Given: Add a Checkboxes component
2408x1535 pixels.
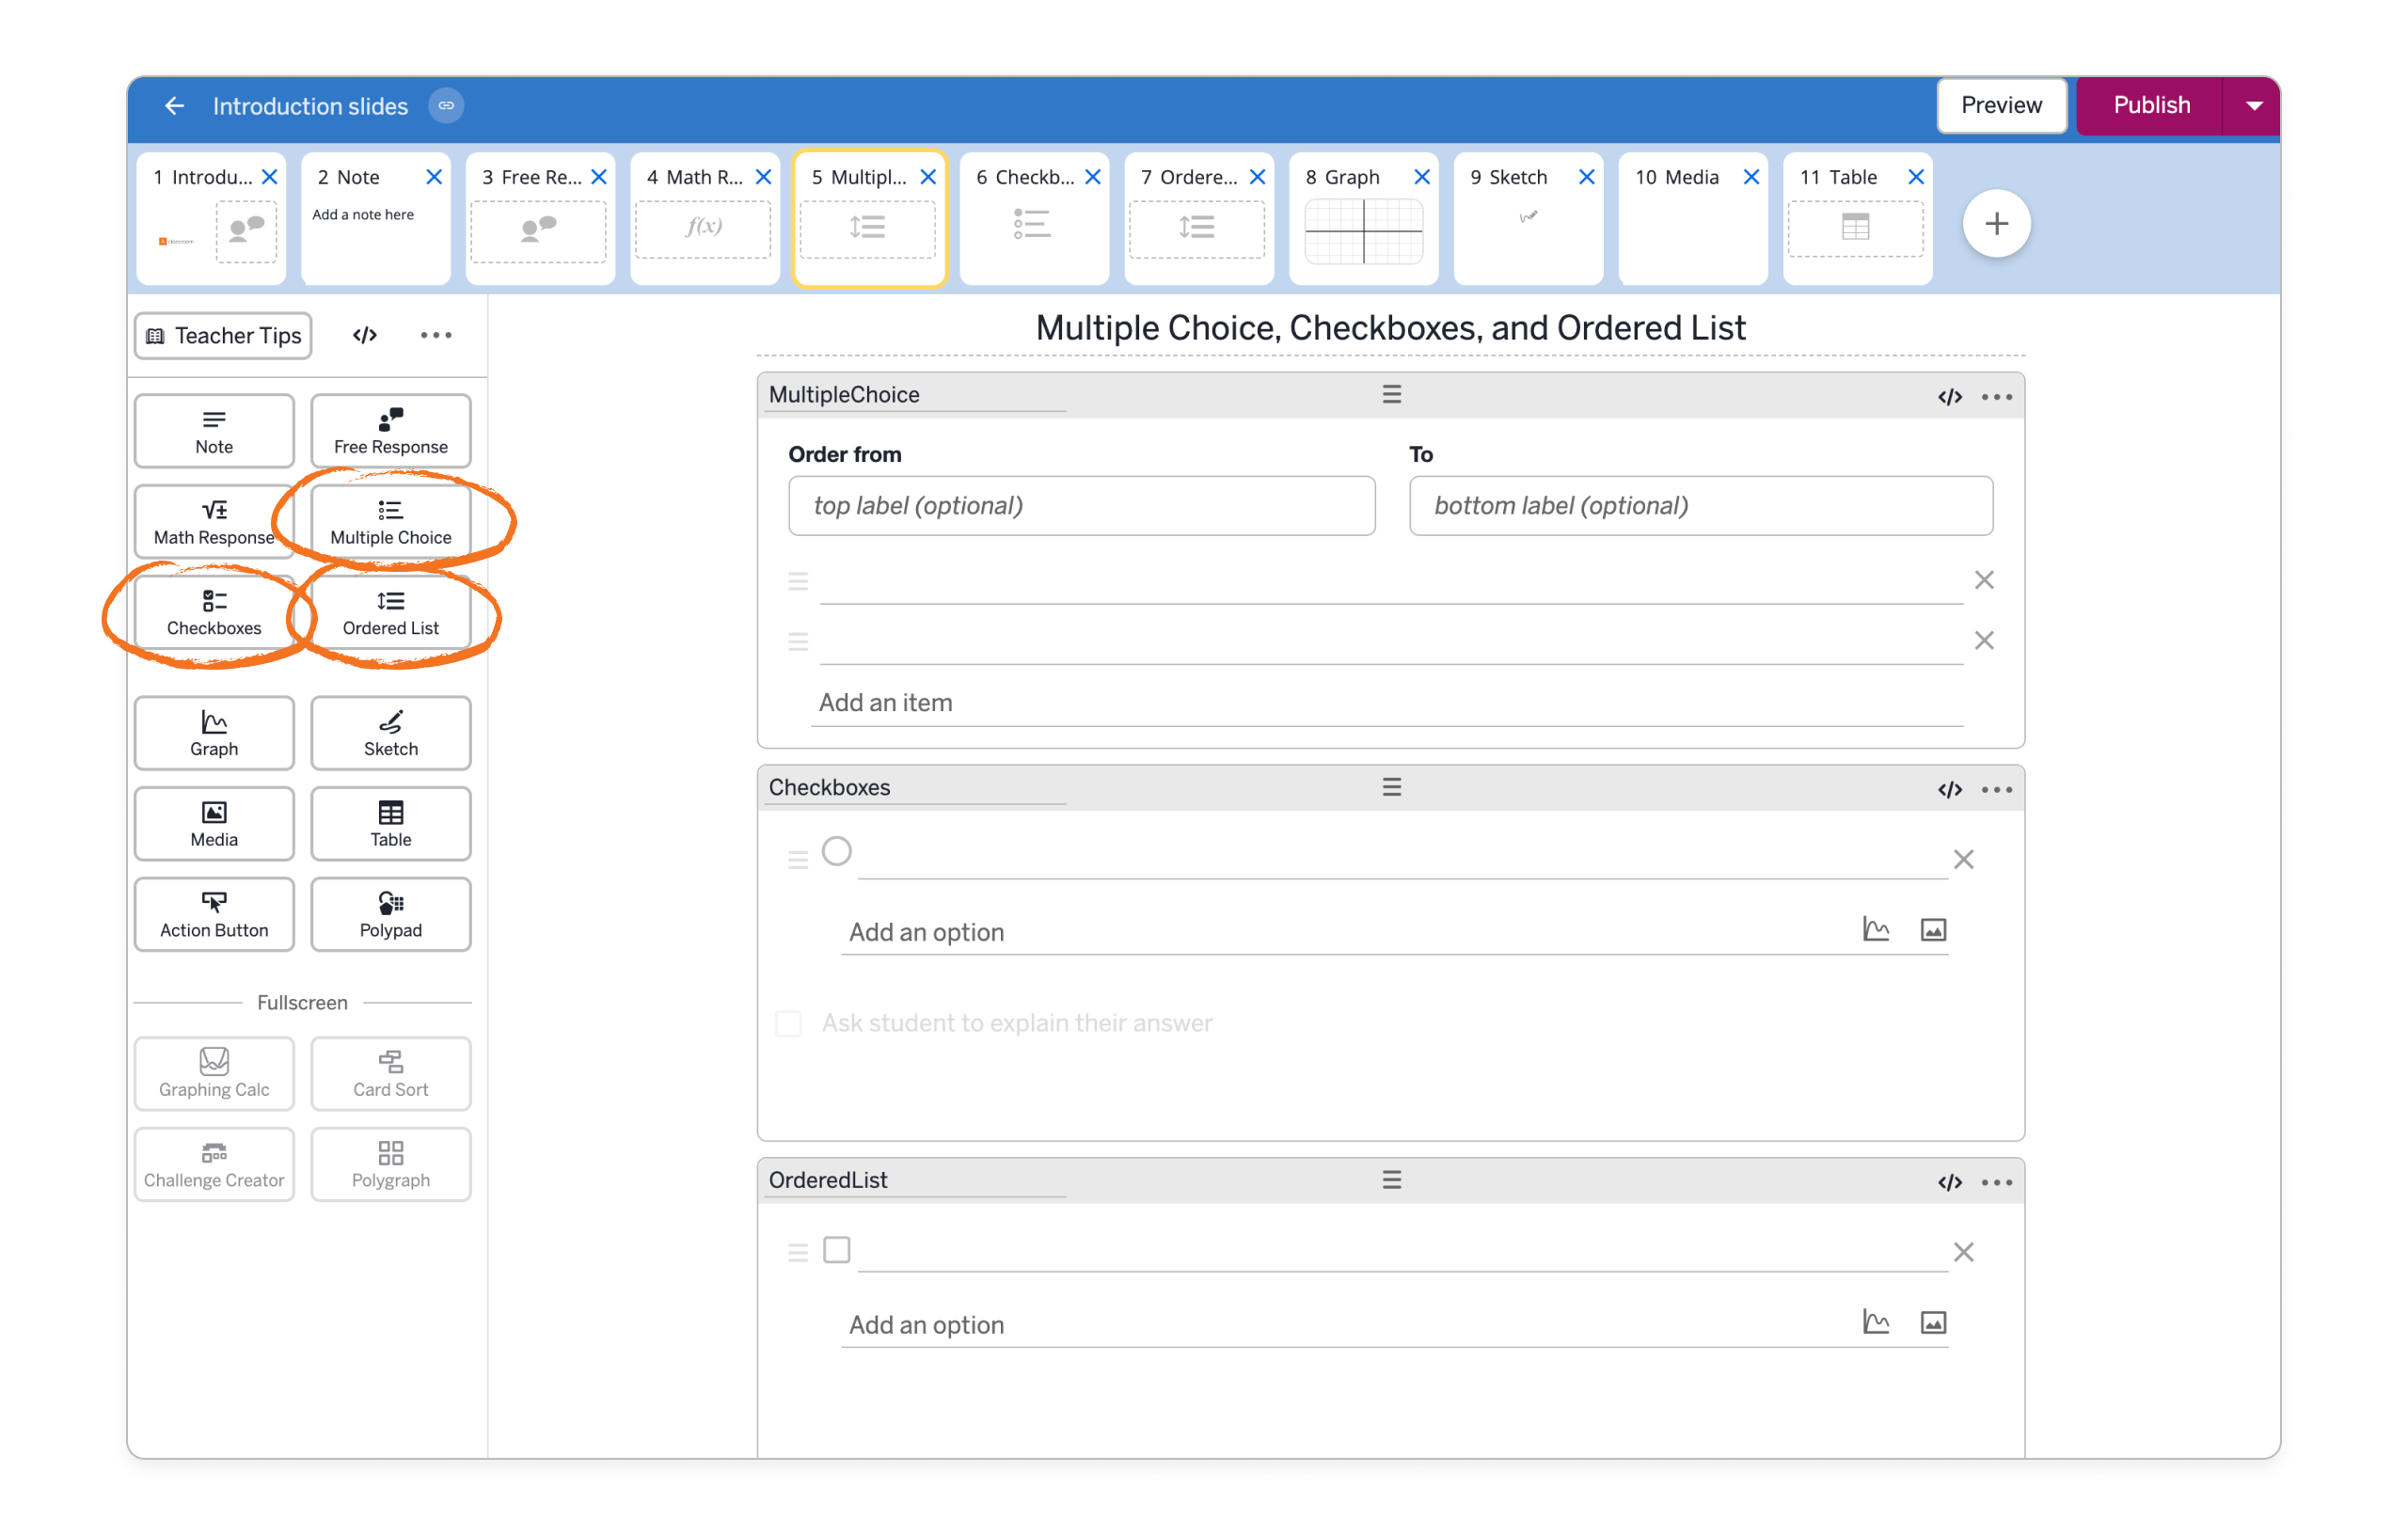Looking at the screenshot, I should [214, 612].
